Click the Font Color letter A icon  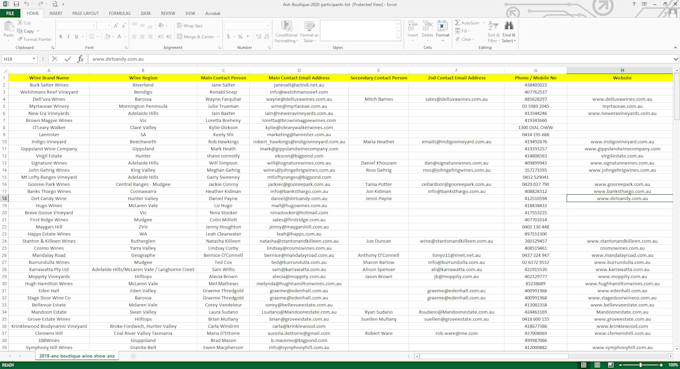[x=119, y=37]
